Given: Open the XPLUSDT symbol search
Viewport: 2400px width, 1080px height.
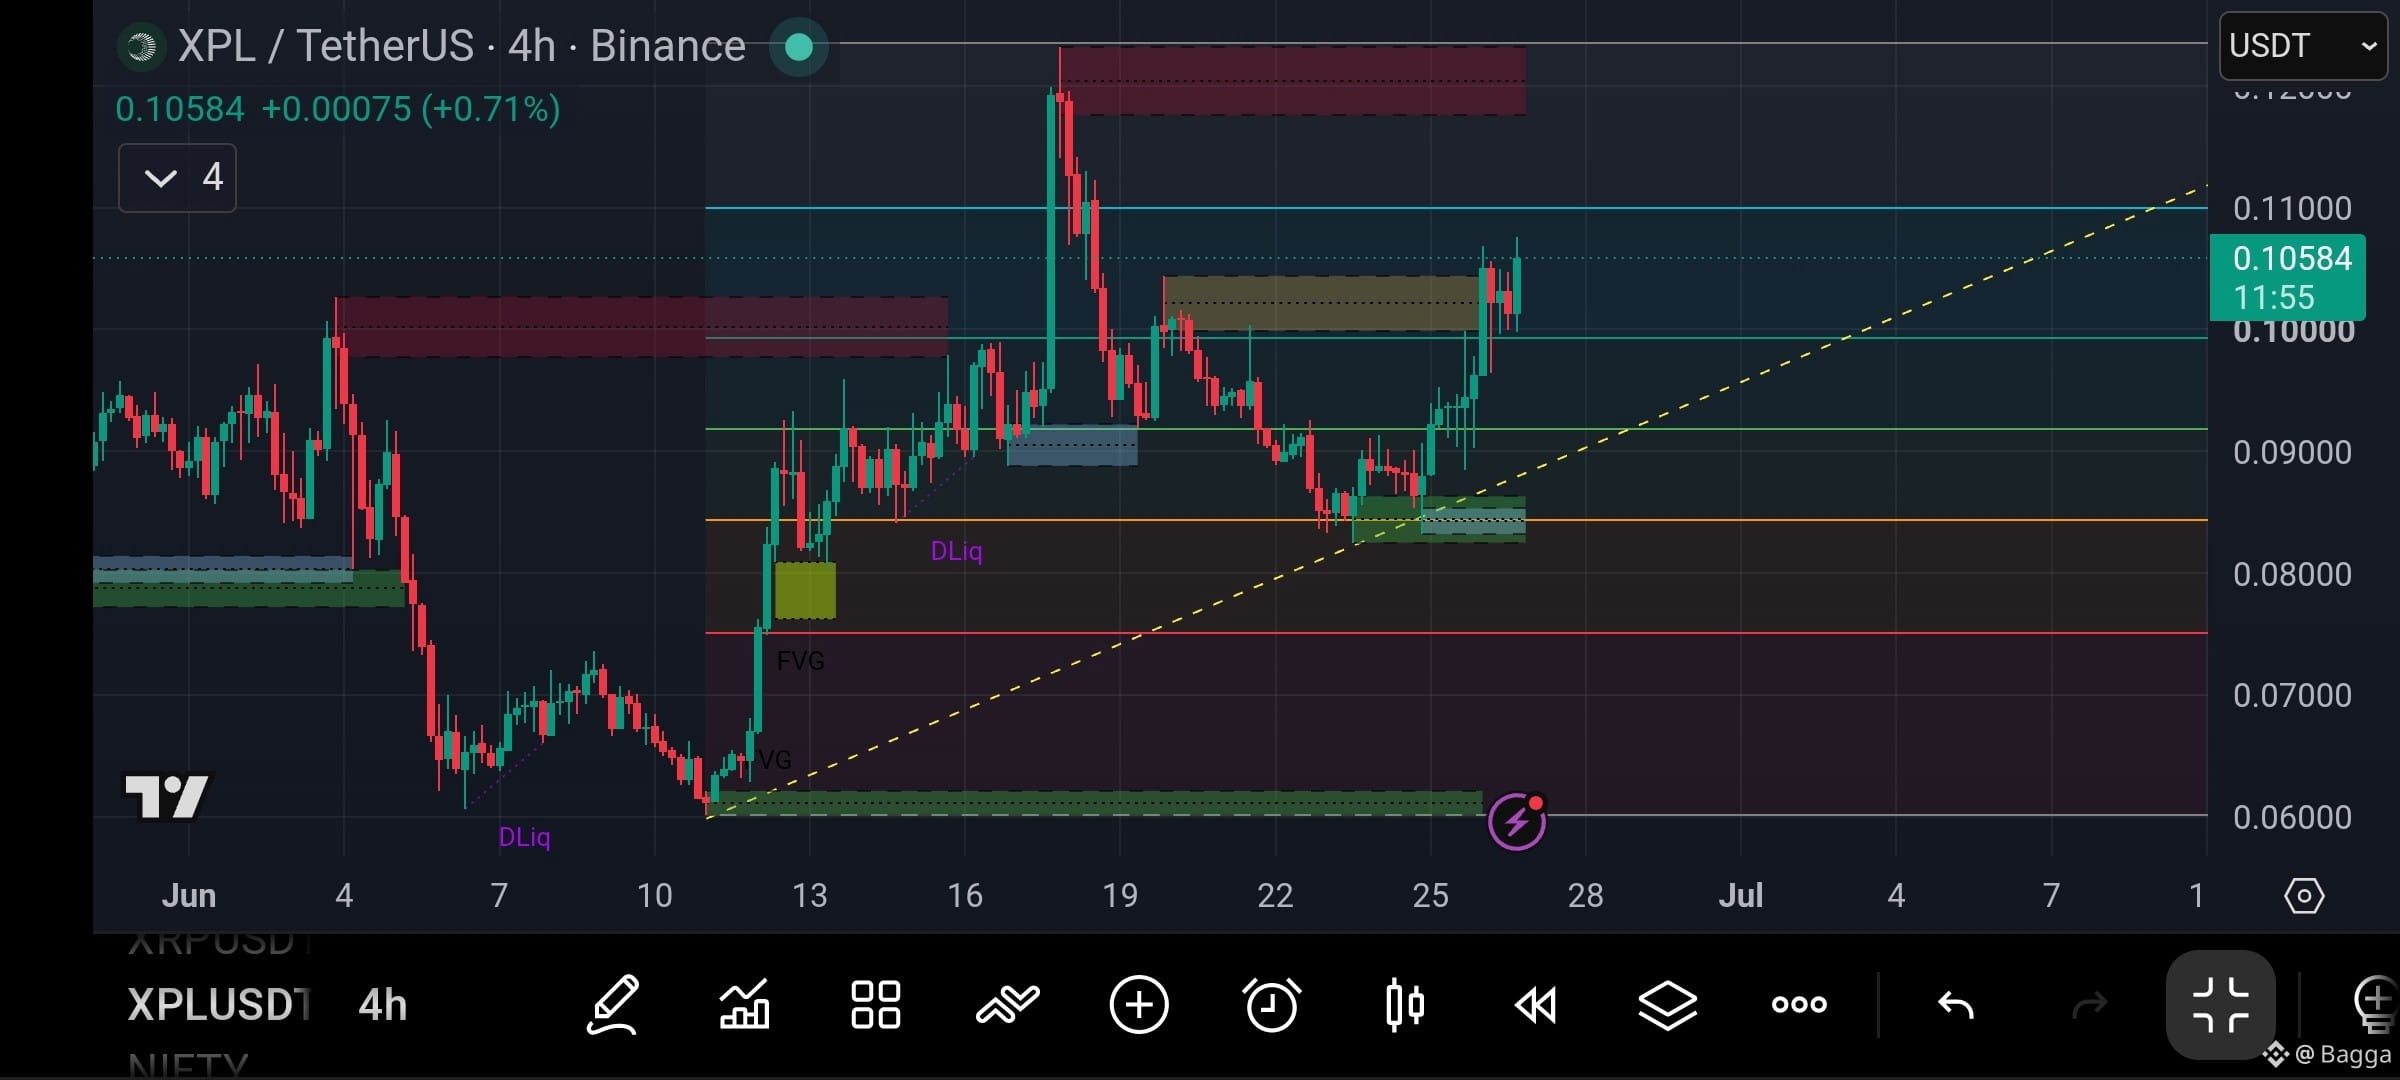Looking at the screenshot, I should [x=219, y=1005].
